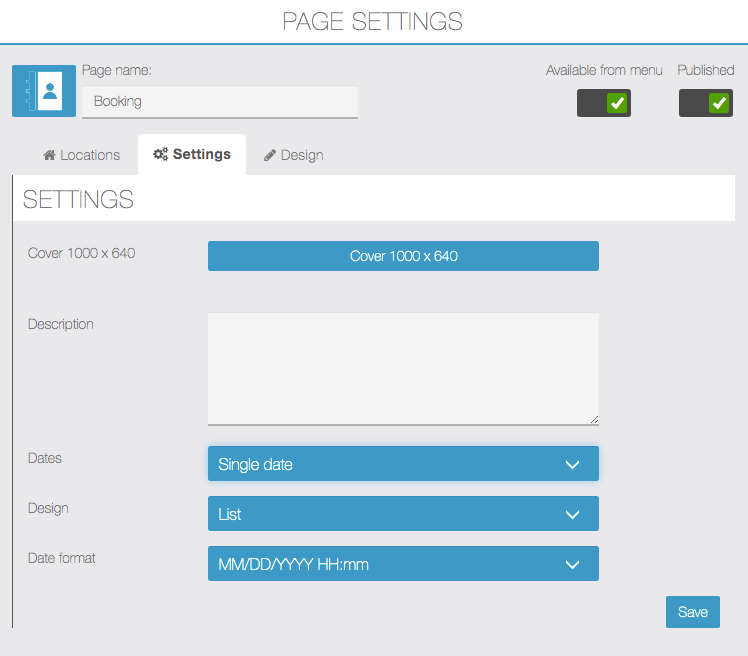Open the Design dropdown showing List
748x656 pixels.
tap(403, 513)
